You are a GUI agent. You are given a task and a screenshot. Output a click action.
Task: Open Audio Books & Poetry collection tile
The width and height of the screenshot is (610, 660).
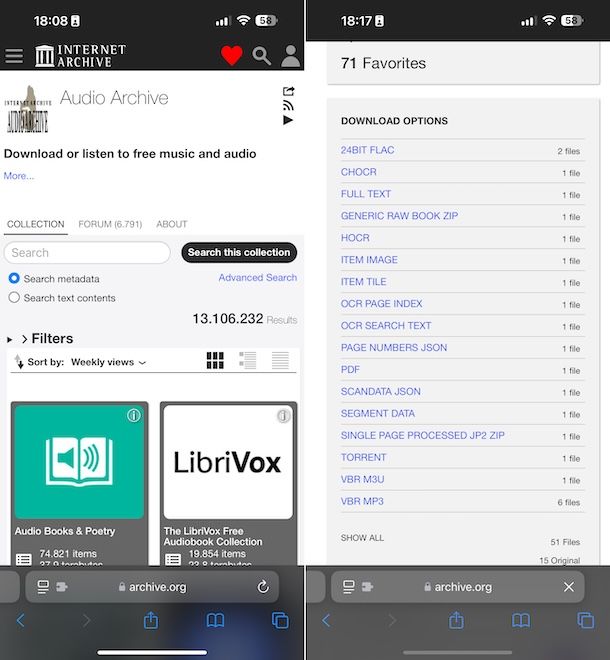[80, 483]
